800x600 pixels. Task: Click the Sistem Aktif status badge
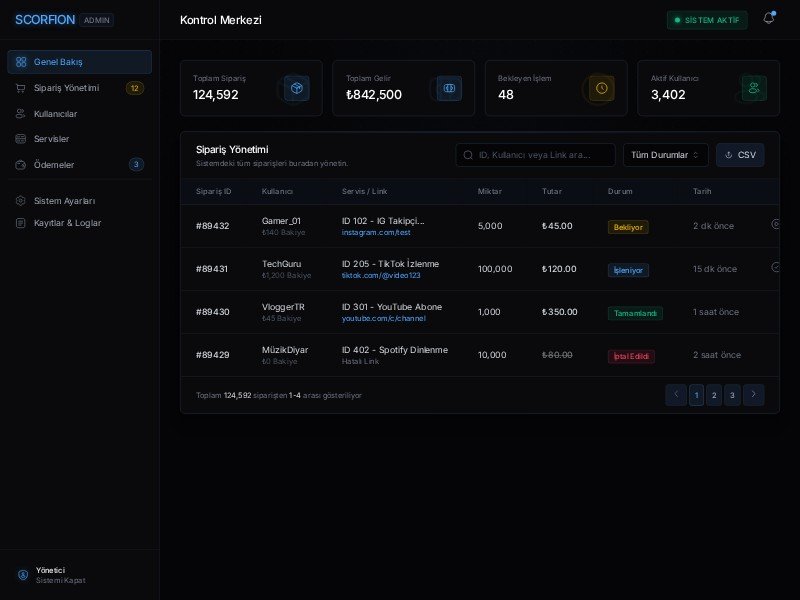click(706, 20)
